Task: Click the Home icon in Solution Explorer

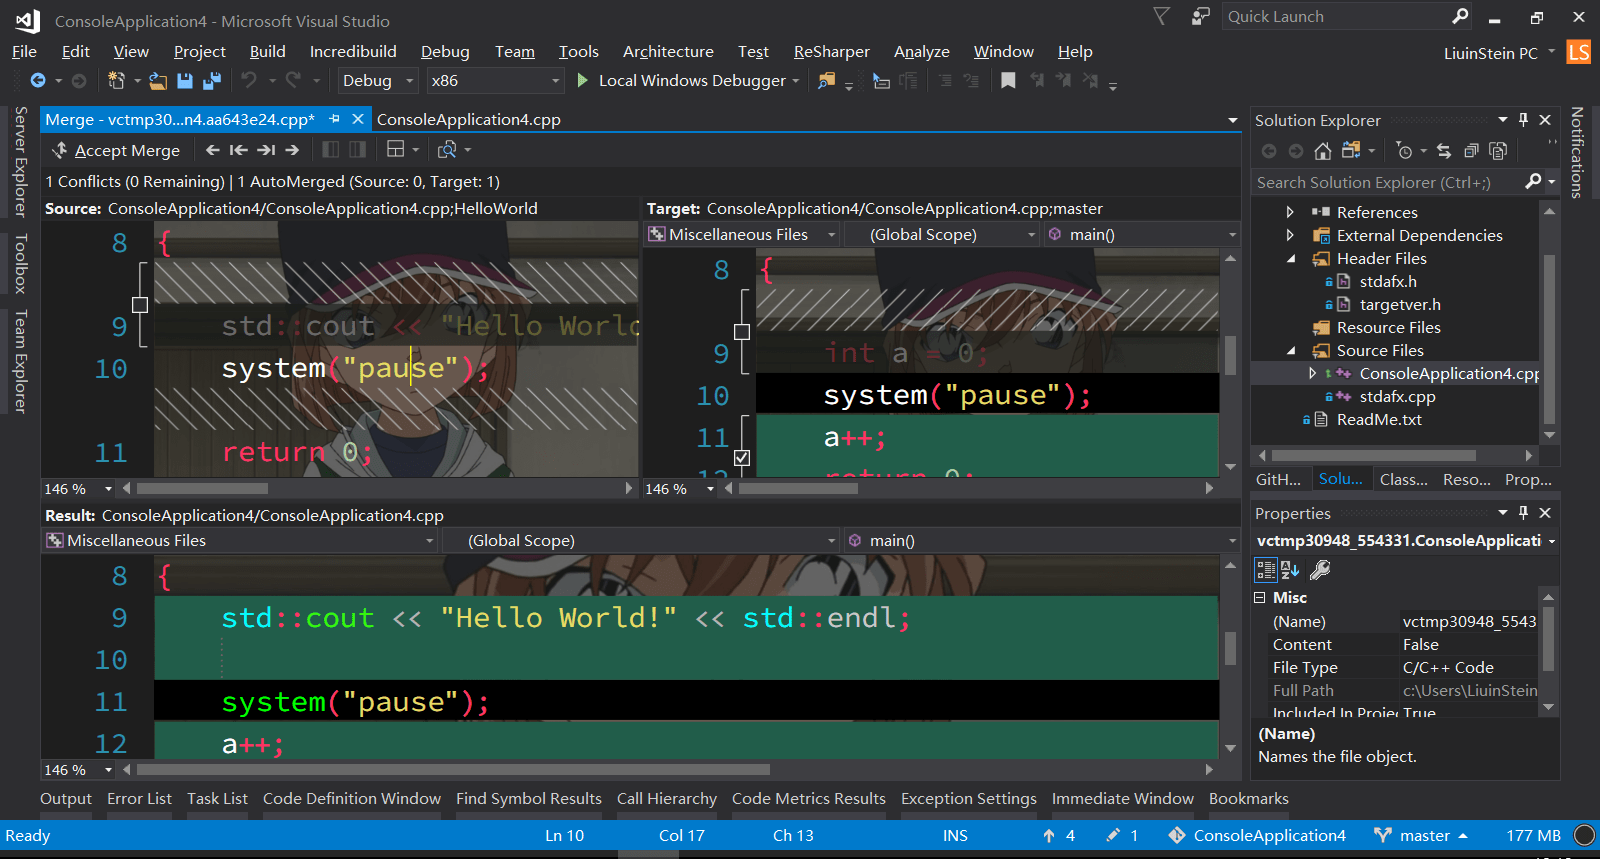Action: 1323,151
